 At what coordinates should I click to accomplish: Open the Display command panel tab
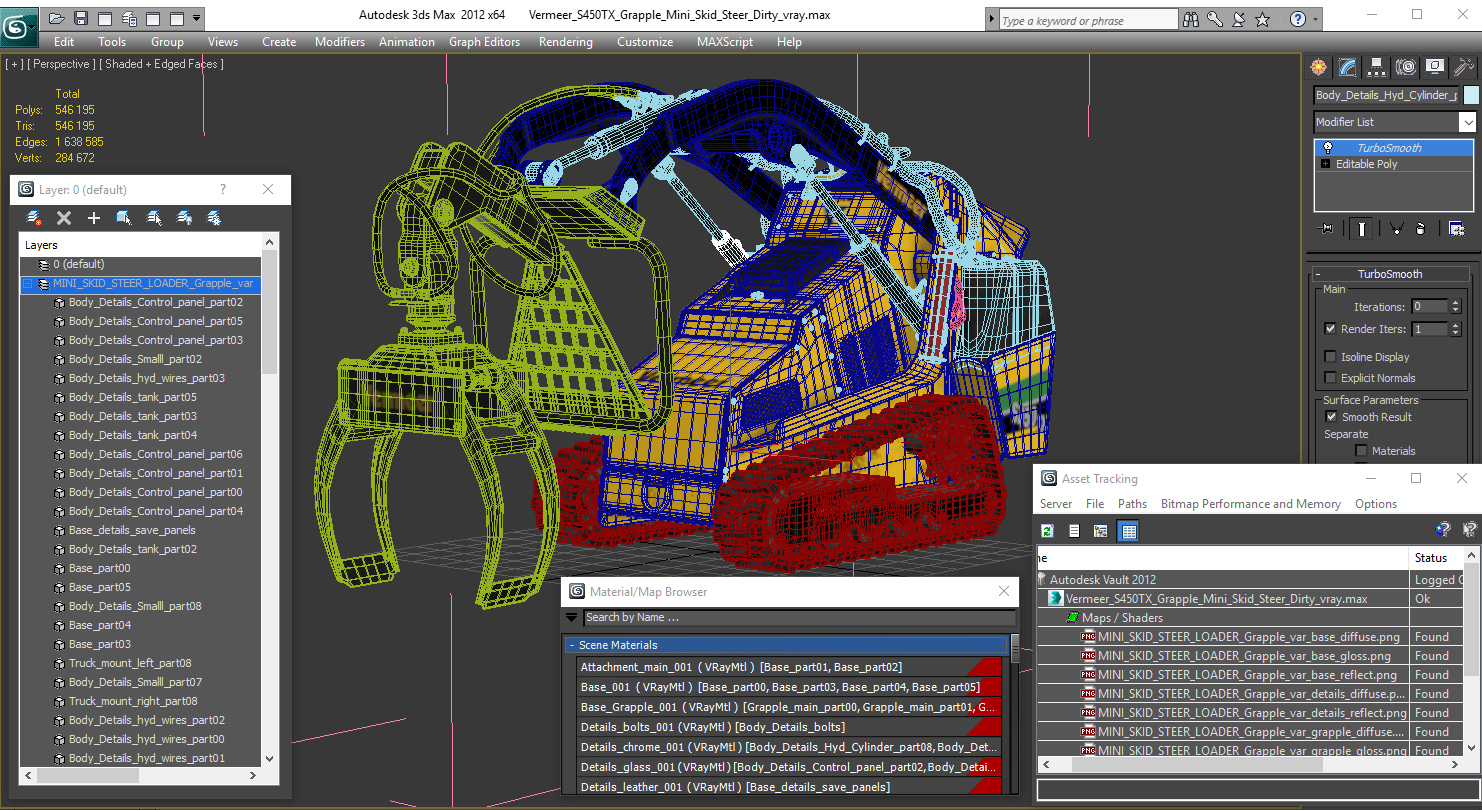pos(1435,67)
